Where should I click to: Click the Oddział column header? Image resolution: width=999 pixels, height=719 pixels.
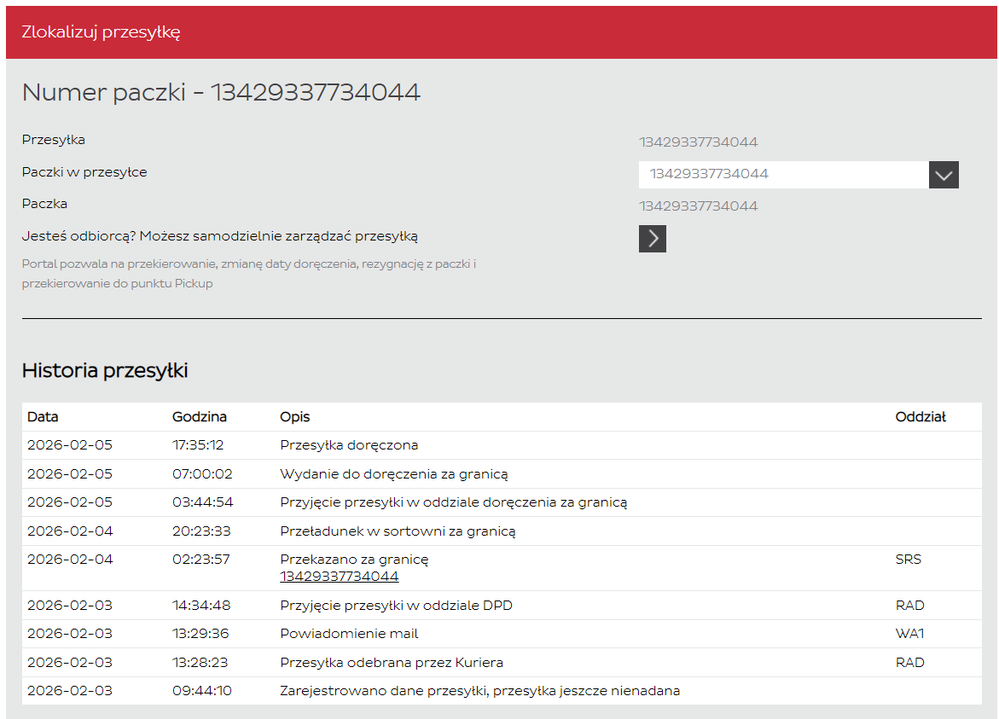click(918, 417)
